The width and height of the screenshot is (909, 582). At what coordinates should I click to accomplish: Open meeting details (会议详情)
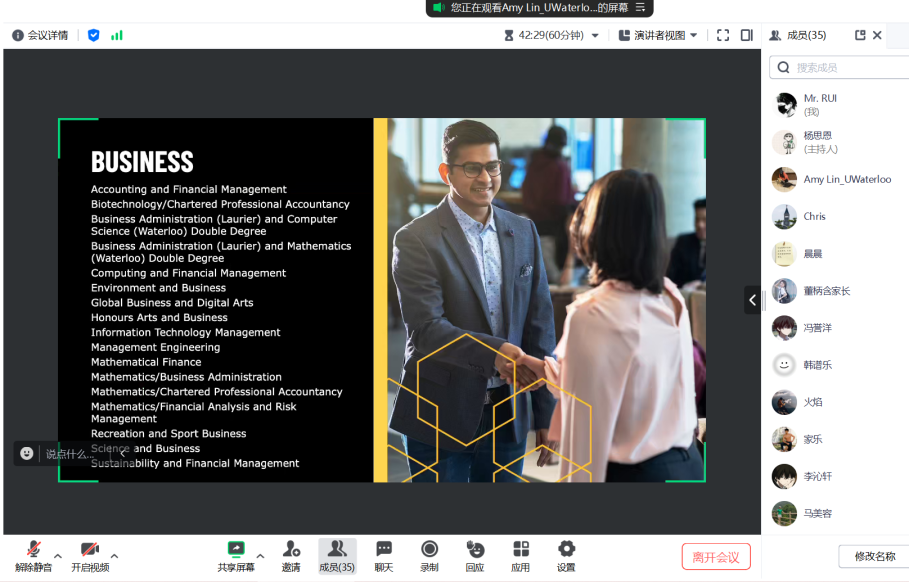click(x=40, y=35)
